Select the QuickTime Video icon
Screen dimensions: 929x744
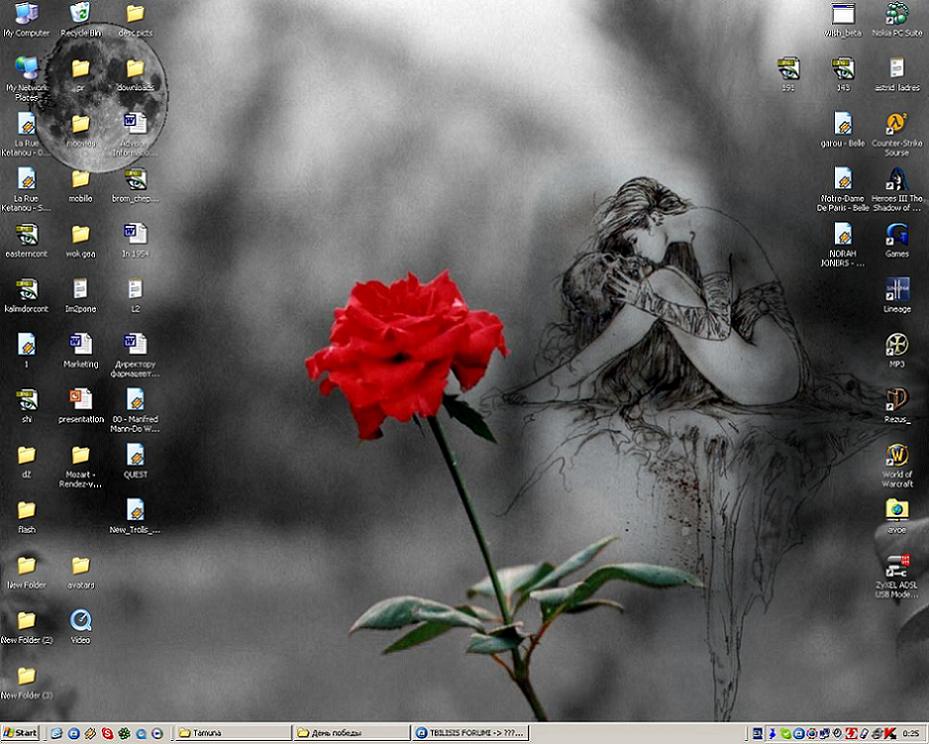pos(80,620)
